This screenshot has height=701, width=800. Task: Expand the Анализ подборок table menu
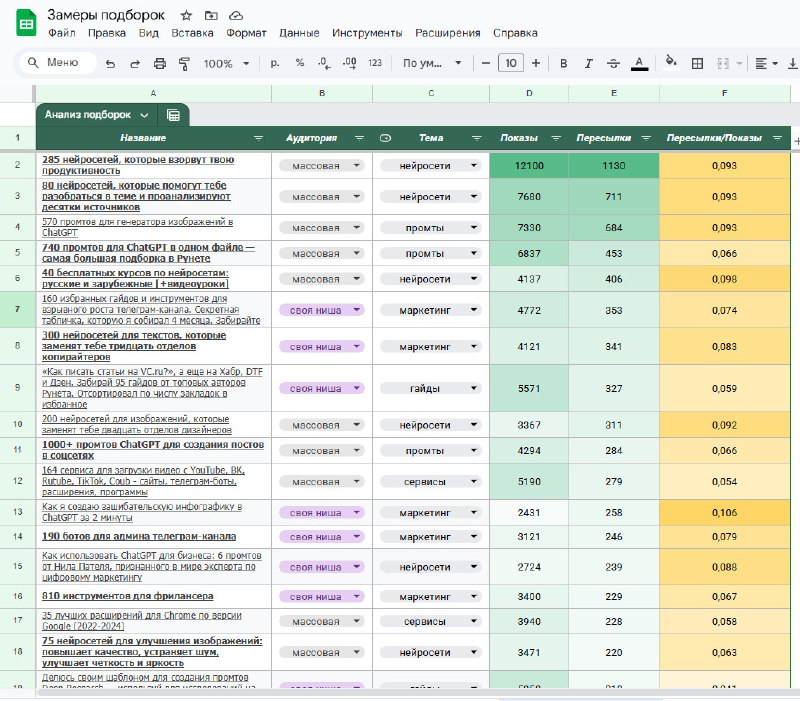pos(144,115)
